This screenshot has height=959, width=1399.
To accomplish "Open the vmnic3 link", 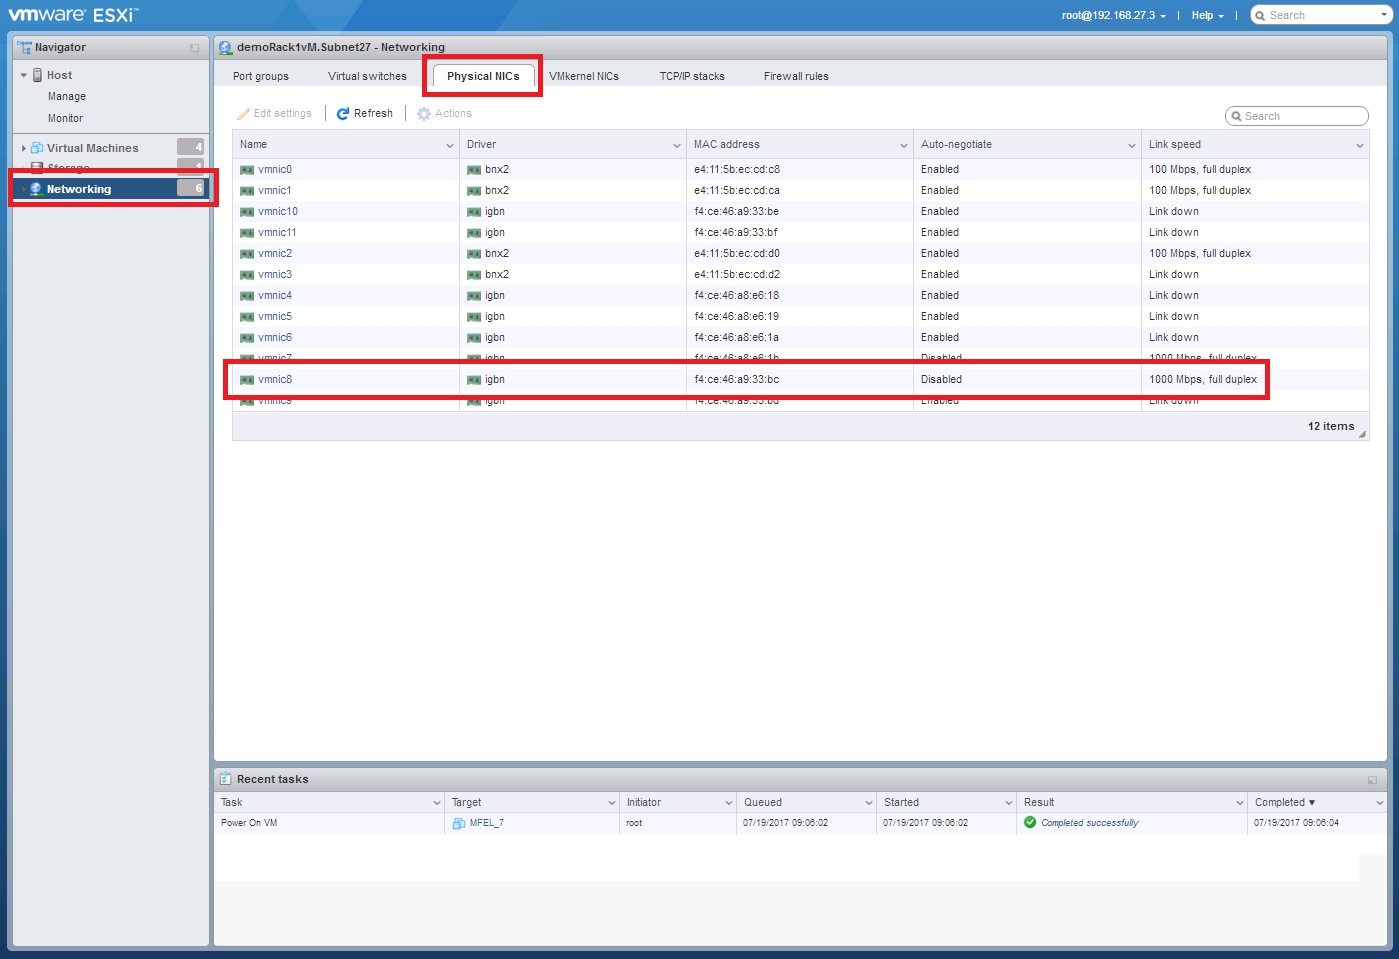I will pyautogui.click(x=275, y=275).
